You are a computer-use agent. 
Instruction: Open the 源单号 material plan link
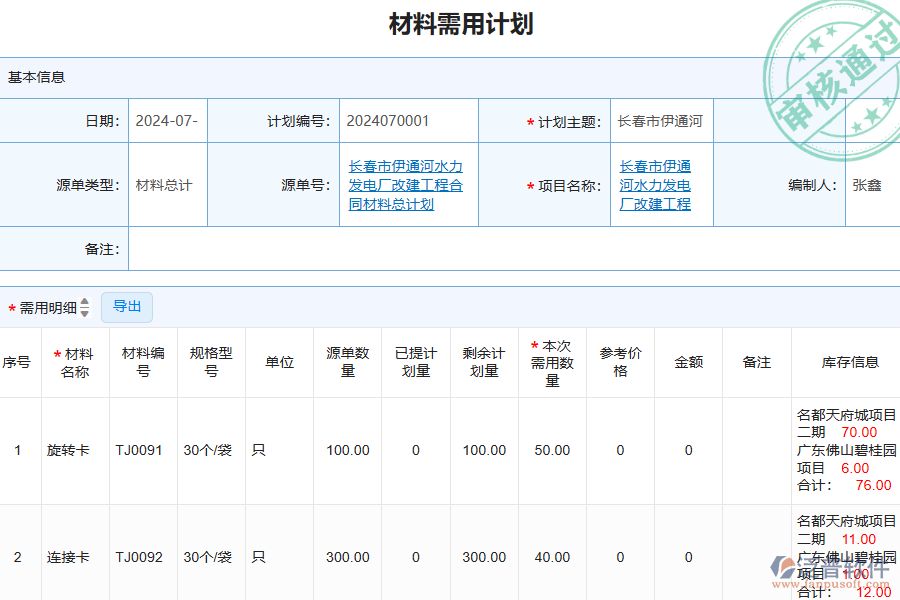coord(410,184)
